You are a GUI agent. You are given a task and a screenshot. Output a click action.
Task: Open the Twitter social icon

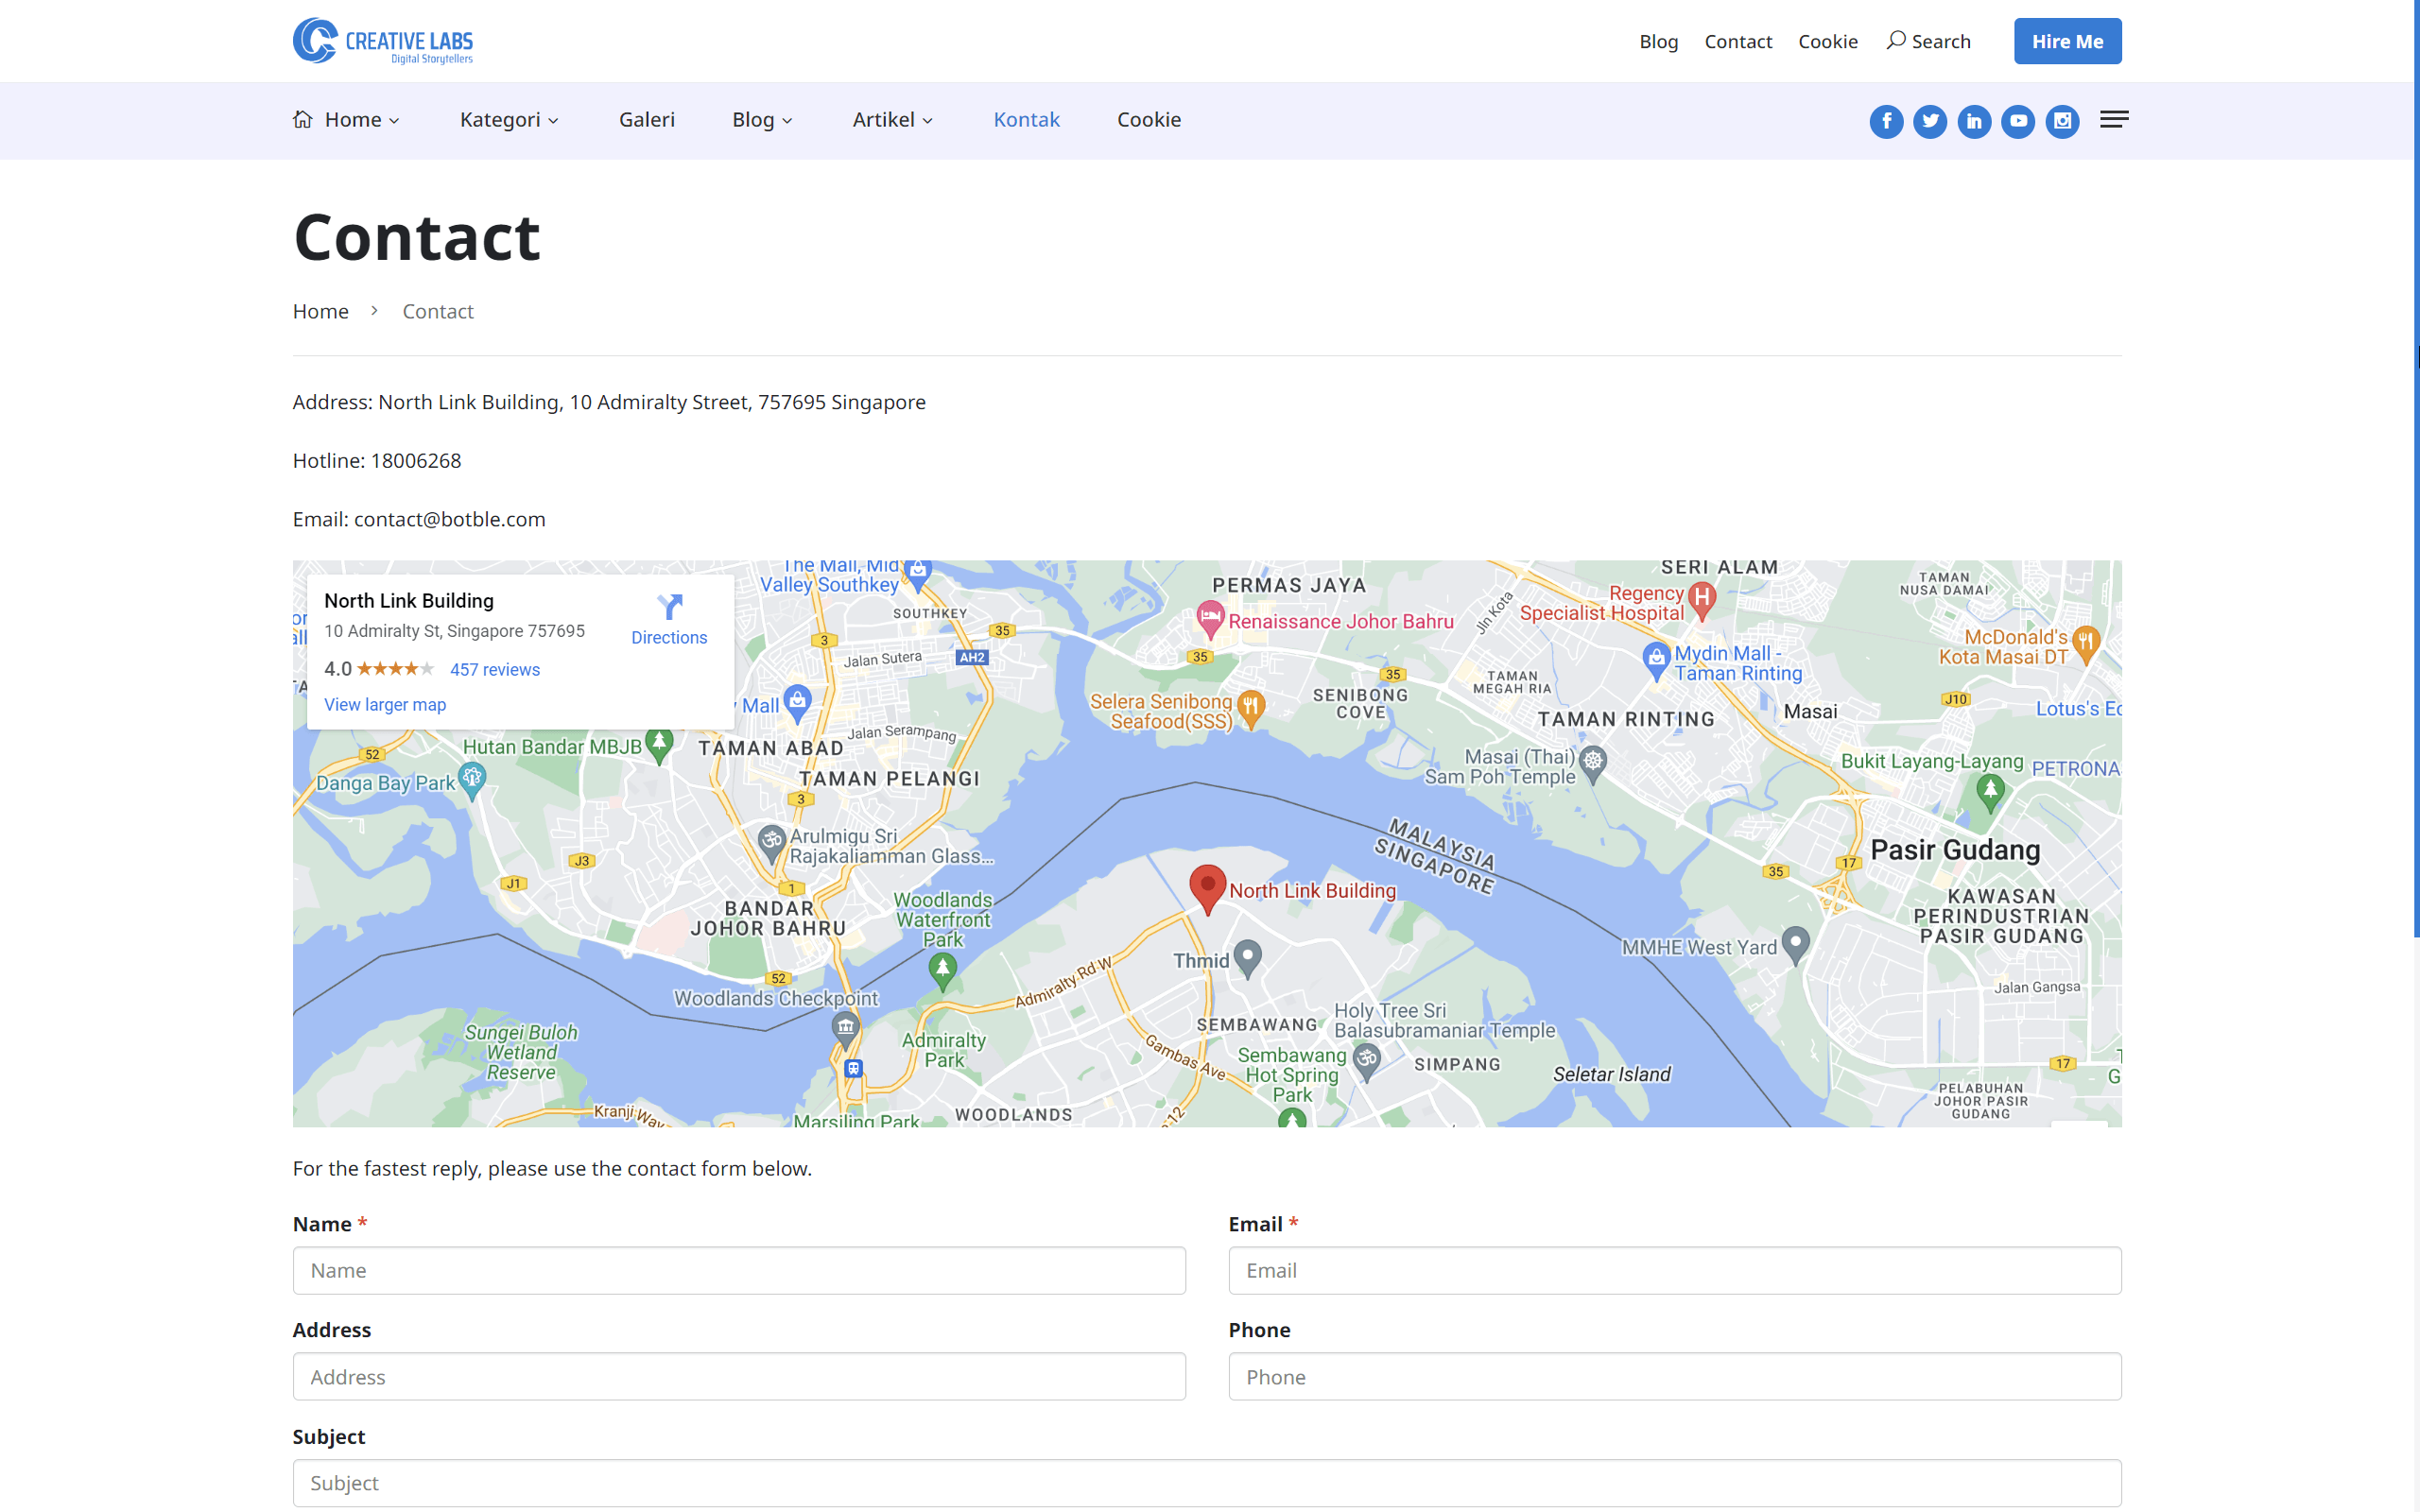point(1930,121)
